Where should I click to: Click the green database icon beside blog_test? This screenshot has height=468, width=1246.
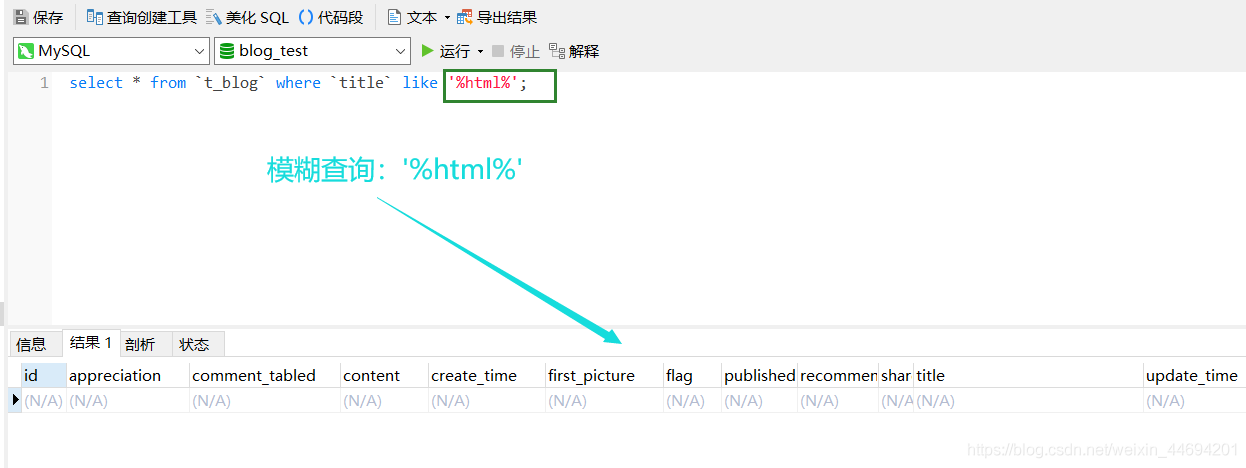click(227, 51)
